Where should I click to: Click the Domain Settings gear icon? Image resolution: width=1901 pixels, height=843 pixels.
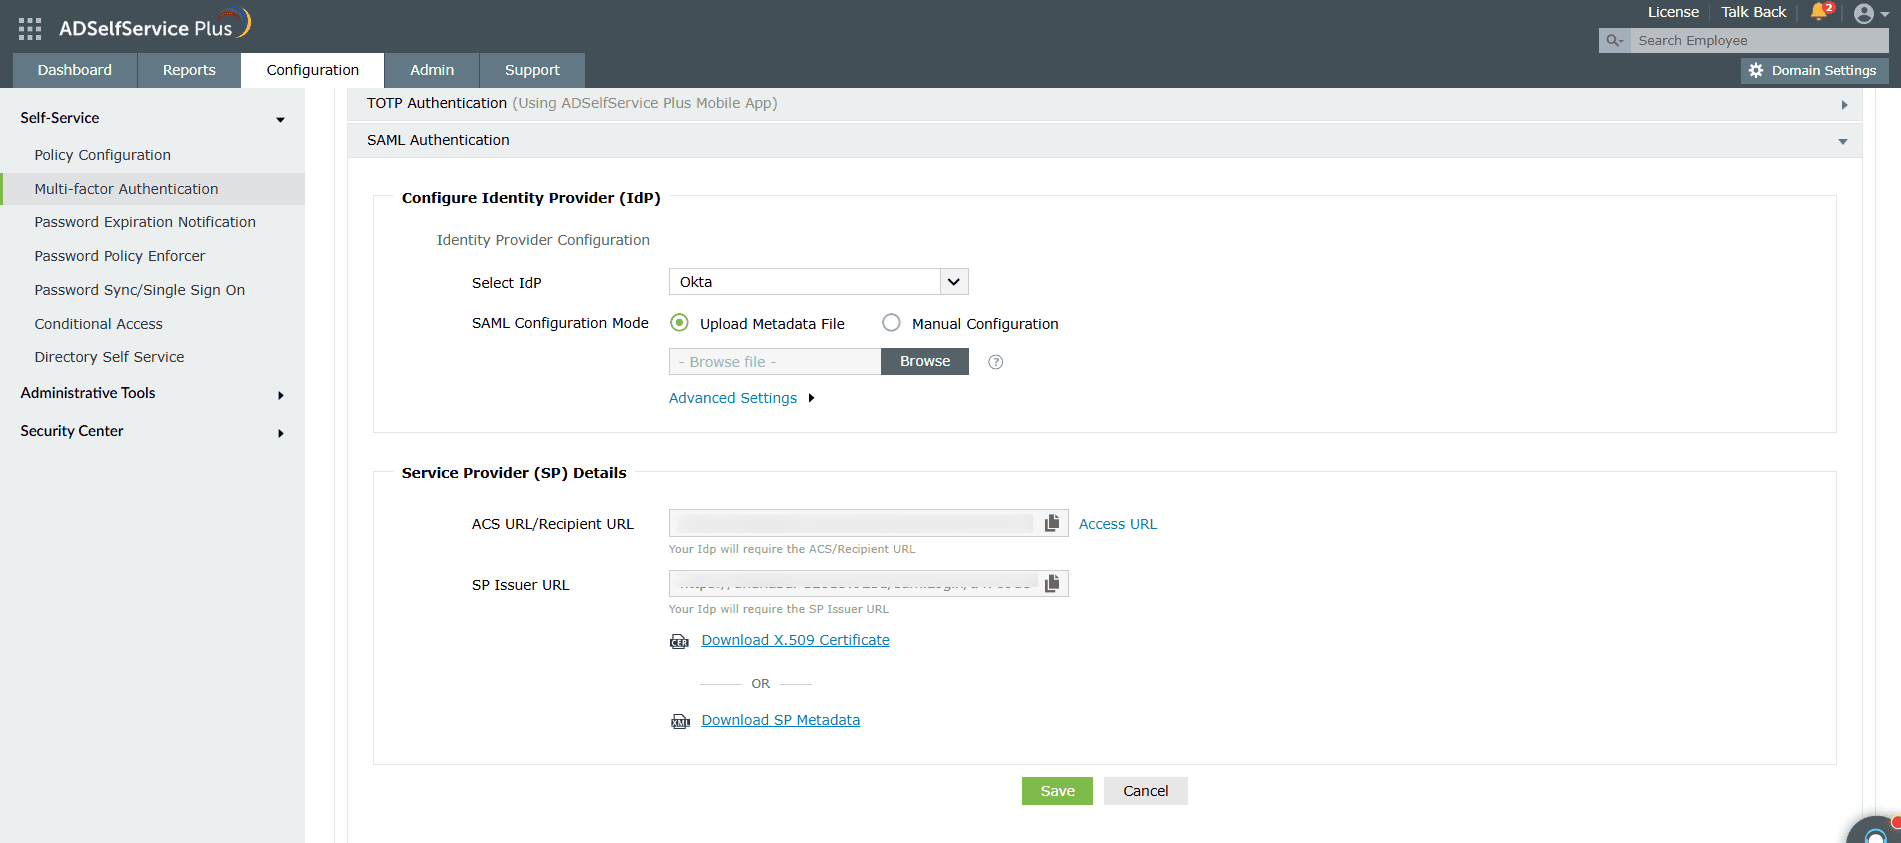1756,71
